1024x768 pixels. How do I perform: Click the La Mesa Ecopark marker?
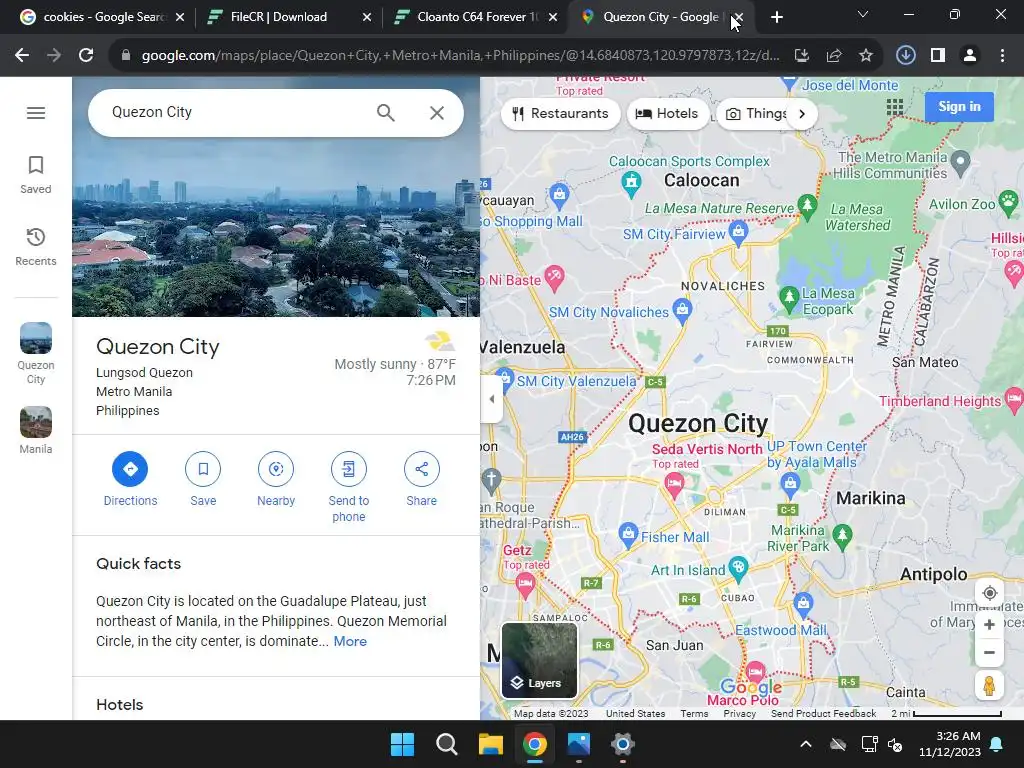(x=789, y=298)
